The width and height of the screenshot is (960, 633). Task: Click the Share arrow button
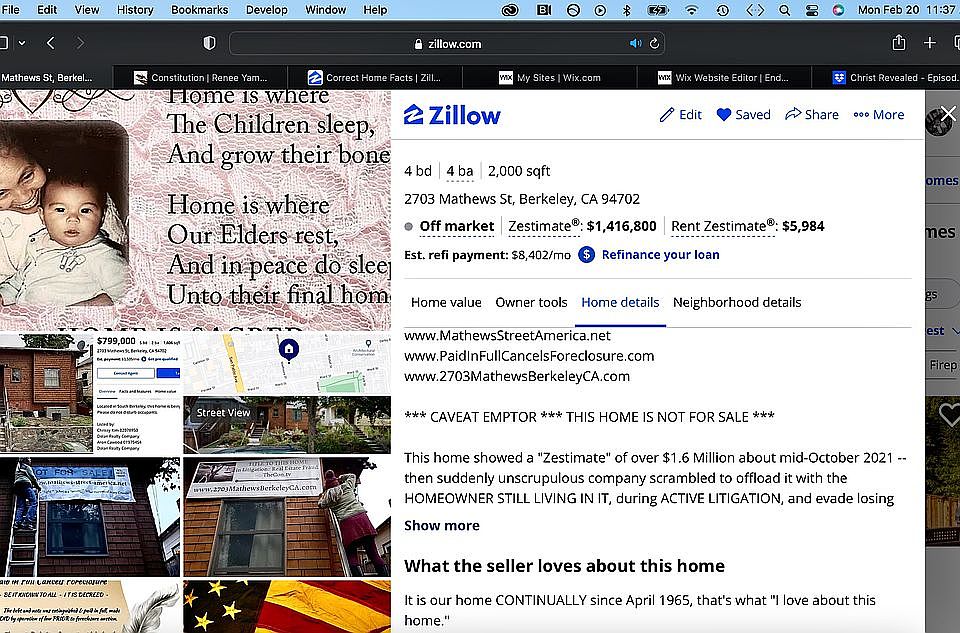812,114
